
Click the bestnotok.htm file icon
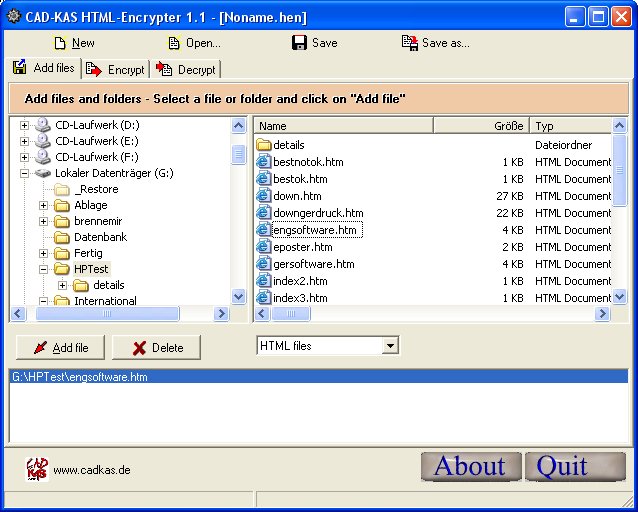(x=264, y=162)
